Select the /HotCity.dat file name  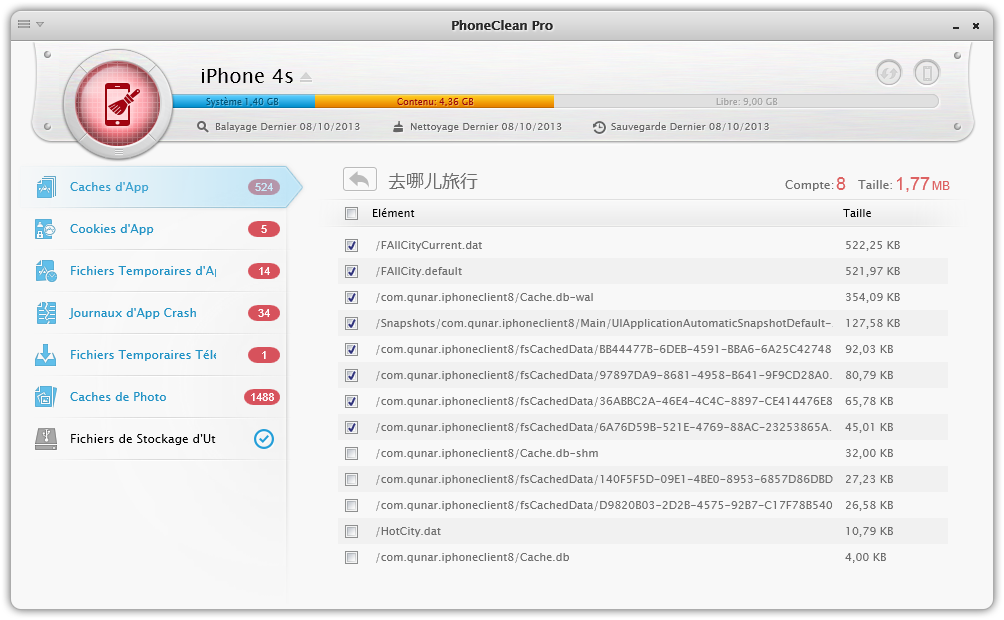click(409, 532)
